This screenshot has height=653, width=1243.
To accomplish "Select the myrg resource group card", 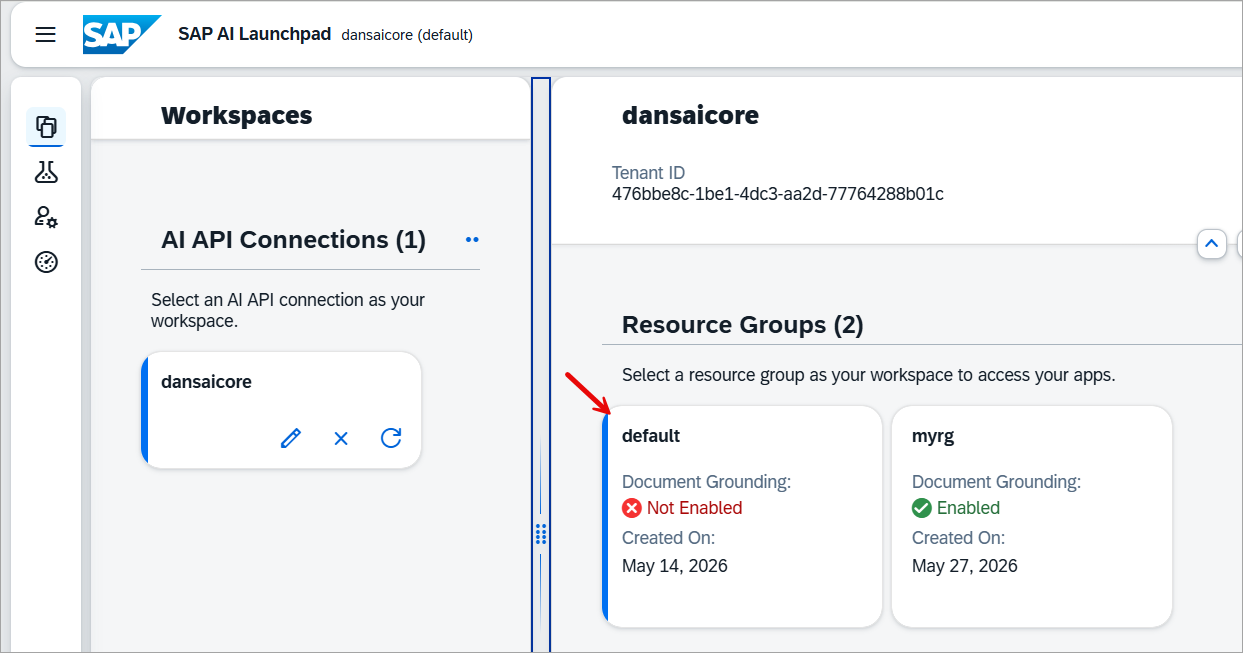I will (x=1031, y=516).
